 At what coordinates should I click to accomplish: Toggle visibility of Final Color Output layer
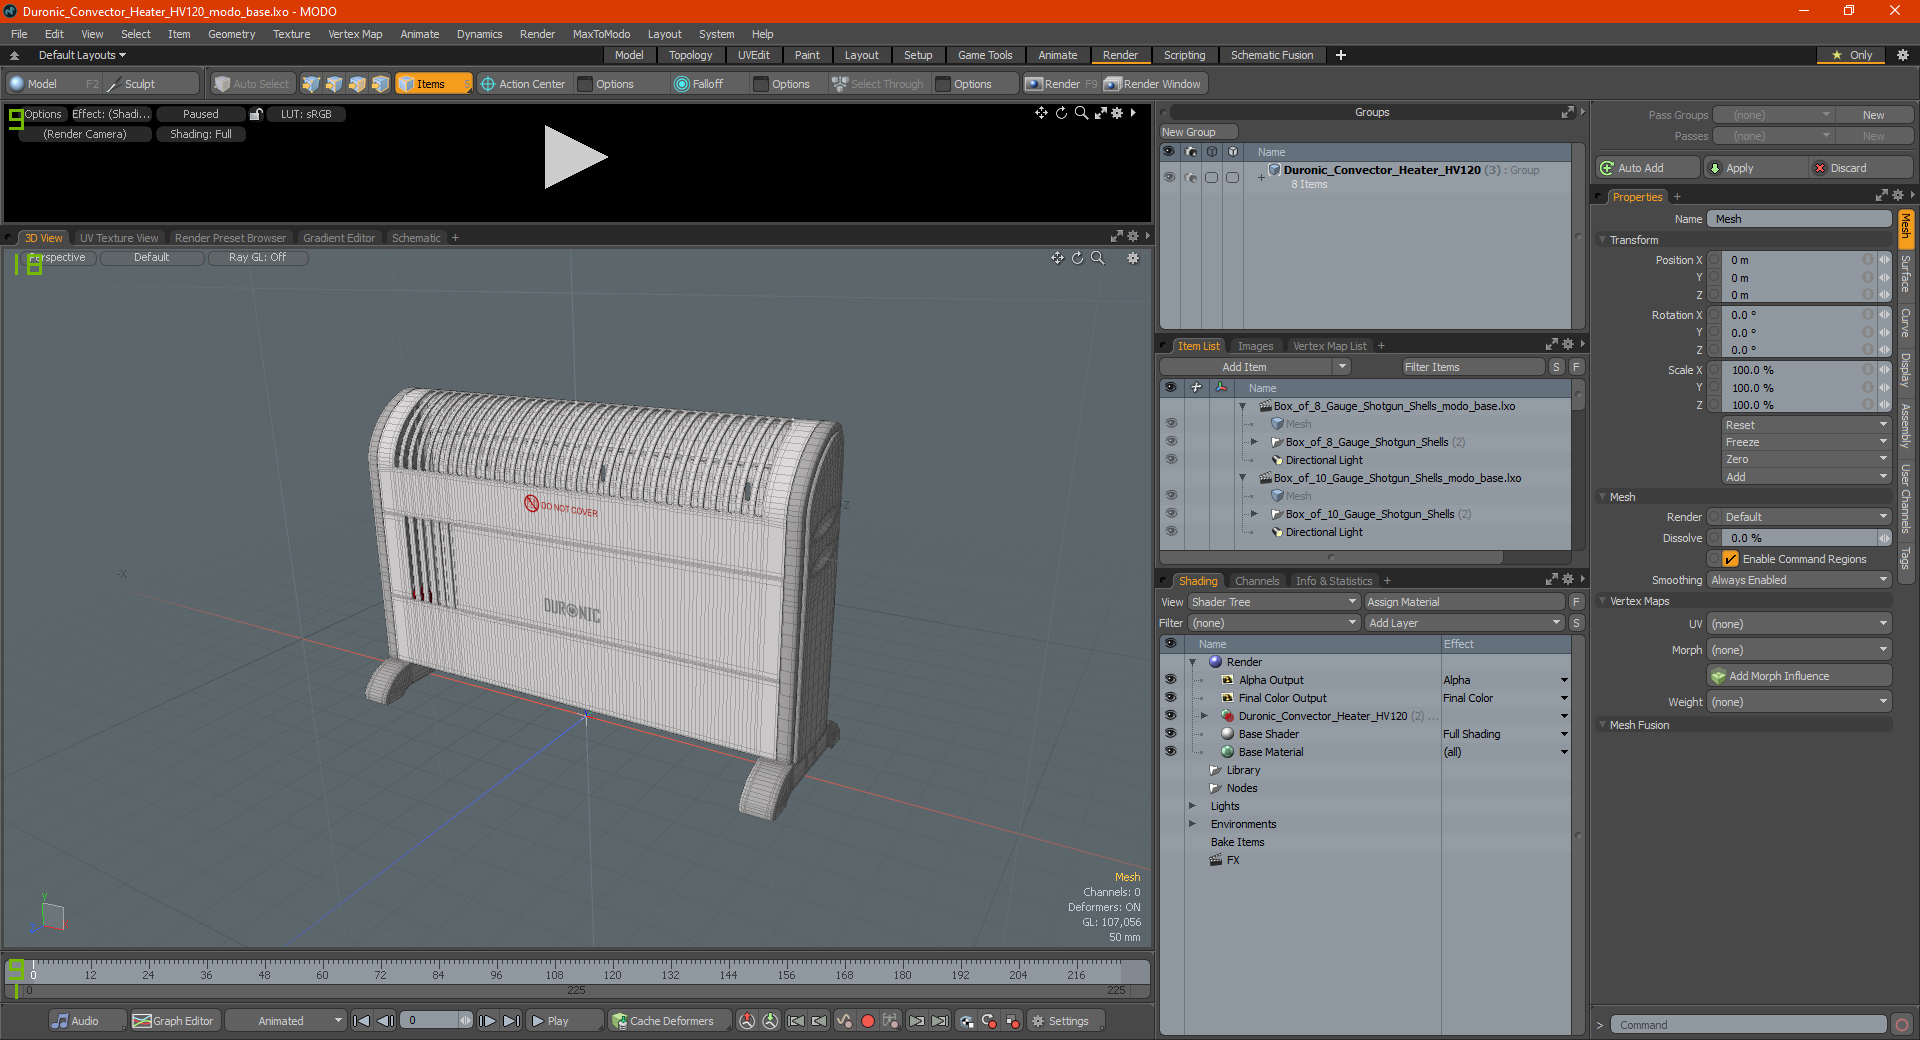(1170, 698)
